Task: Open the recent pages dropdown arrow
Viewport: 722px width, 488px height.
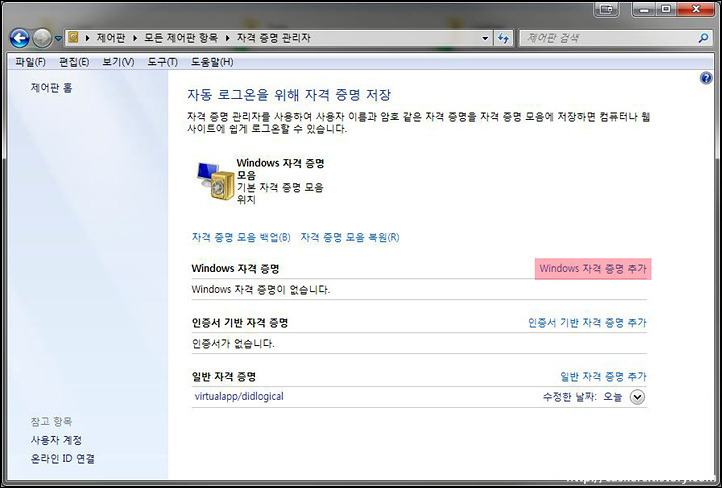Action: coord(58,39)
